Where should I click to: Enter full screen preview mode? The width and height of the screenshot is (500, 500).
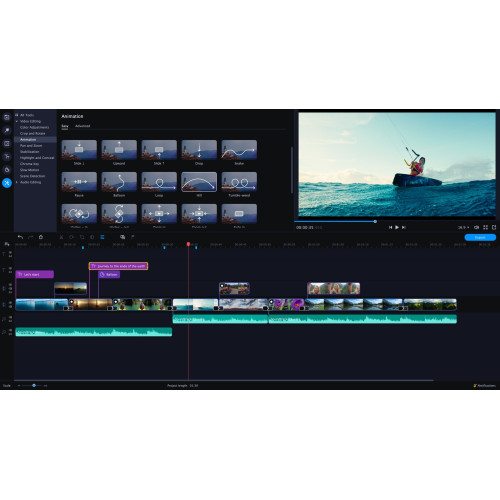485,227
